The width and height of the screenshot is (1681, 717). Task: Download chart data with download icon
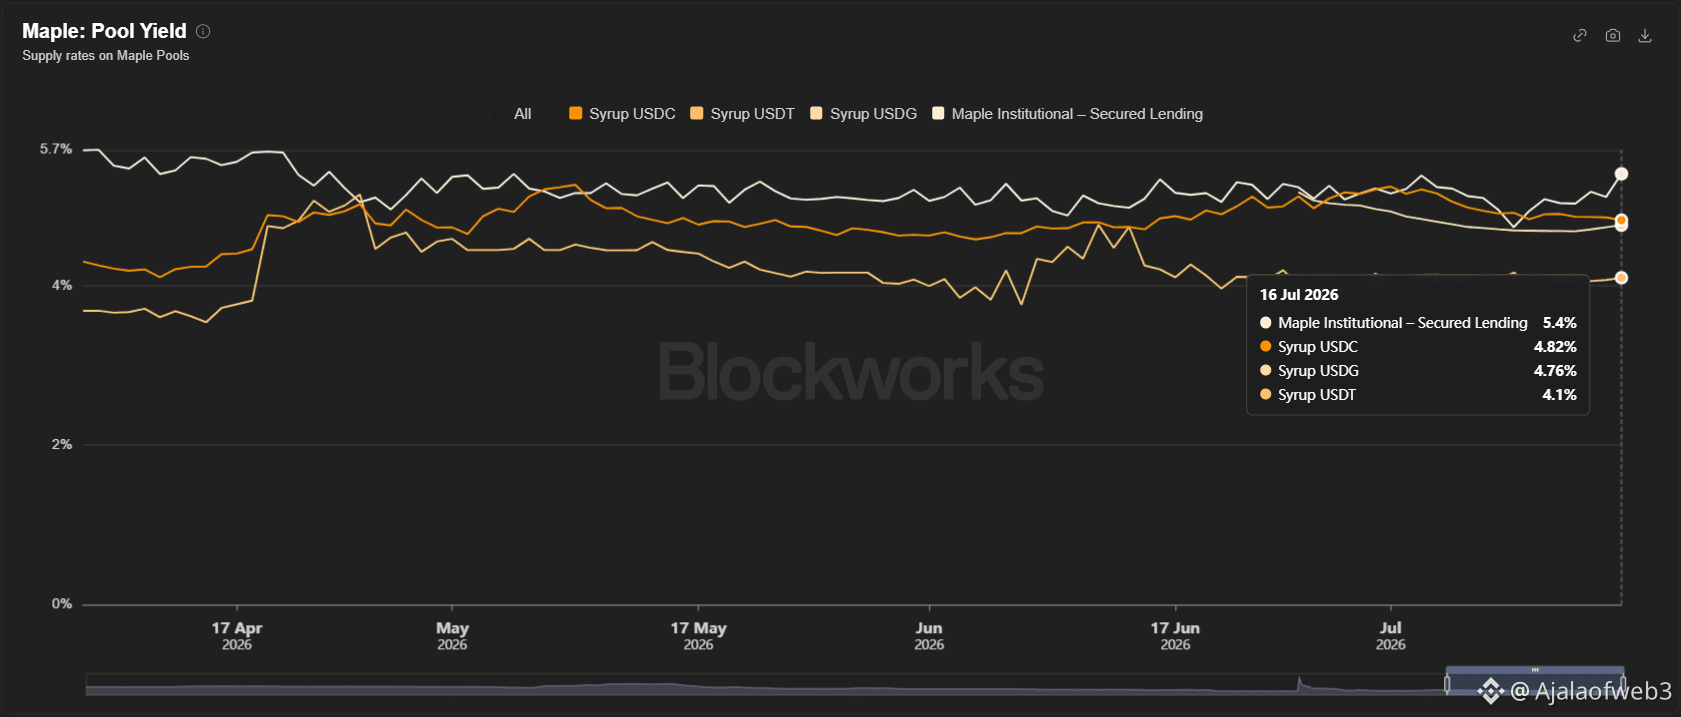[1645, 35]
